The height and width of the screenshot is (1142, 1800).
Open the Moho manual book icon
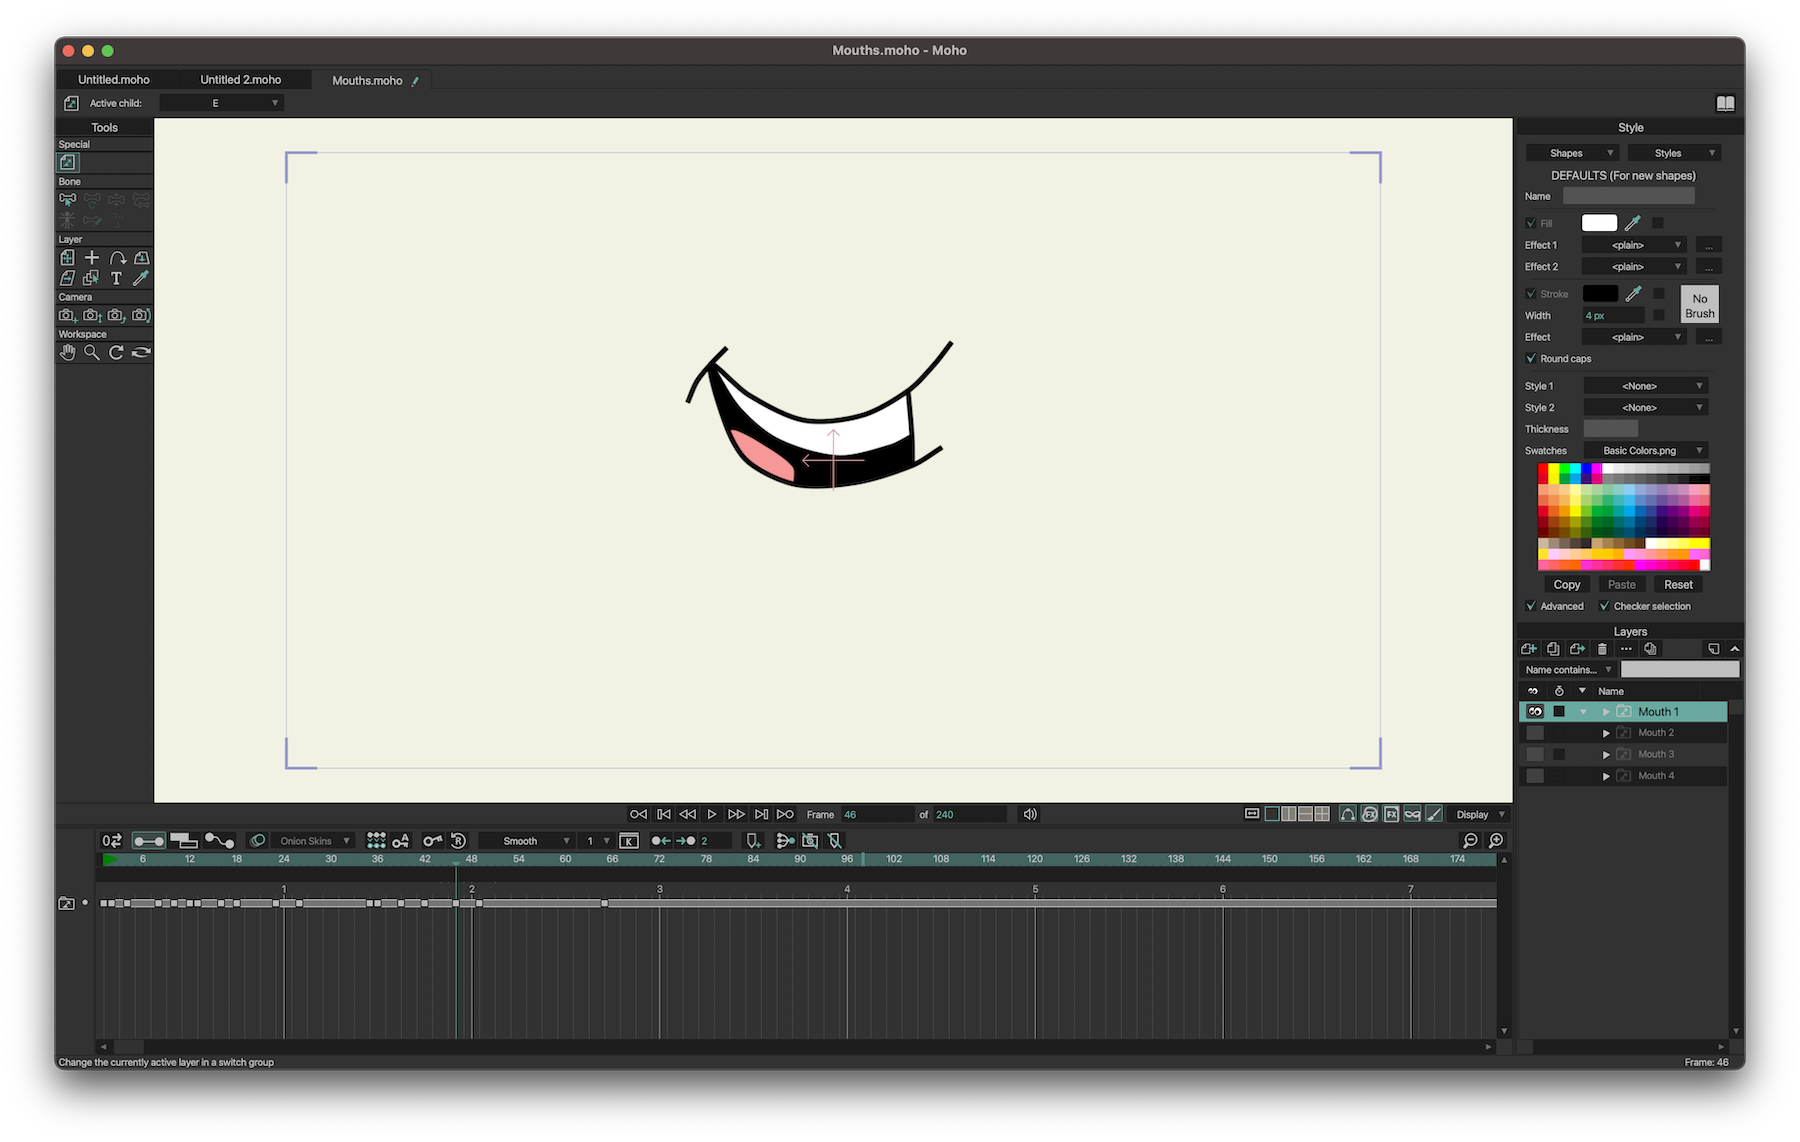tap(1725, 103)
